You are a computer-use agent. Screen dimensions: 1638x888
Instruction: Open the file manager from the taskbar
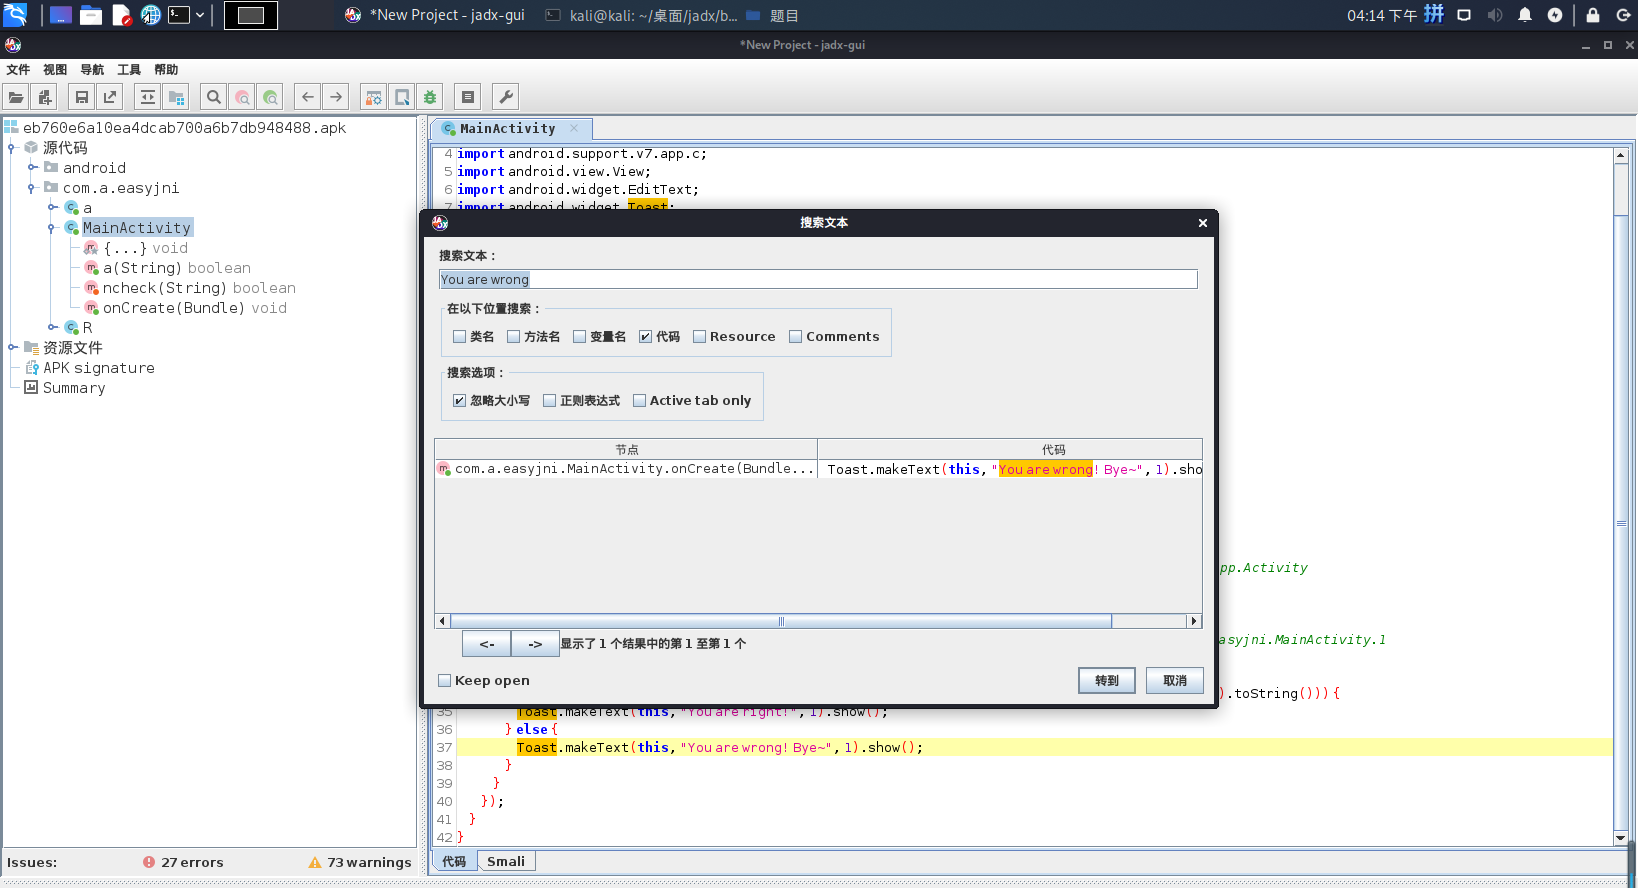[x=91, y=15]
